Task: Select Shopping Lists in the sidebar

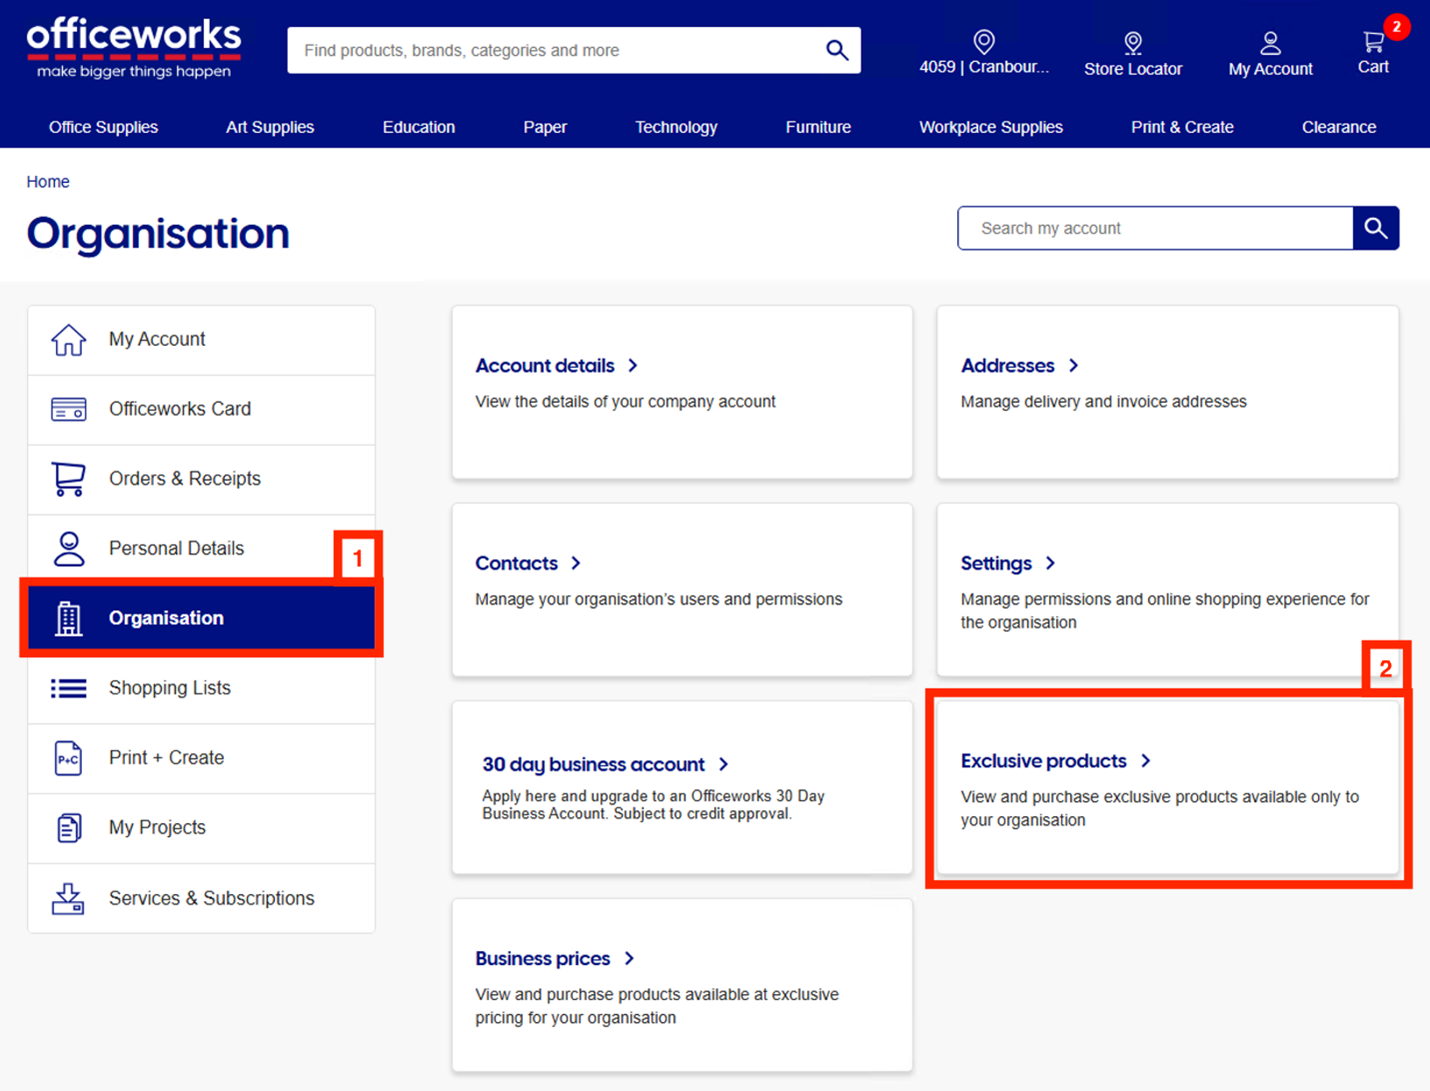Action: [x=170, y=688]
